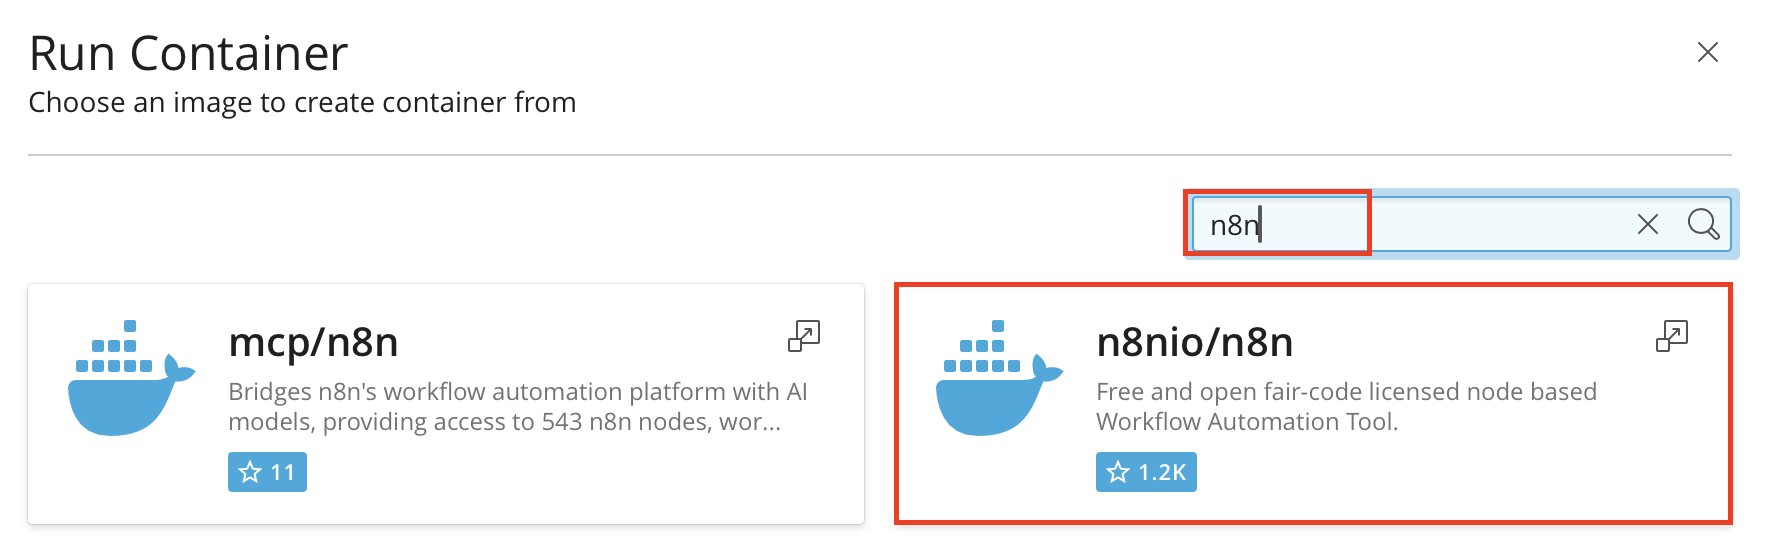This screenshot has width=1768, height=540.
Task: Click the 'Choose an image' subtitle text
Action: [302, 102]
